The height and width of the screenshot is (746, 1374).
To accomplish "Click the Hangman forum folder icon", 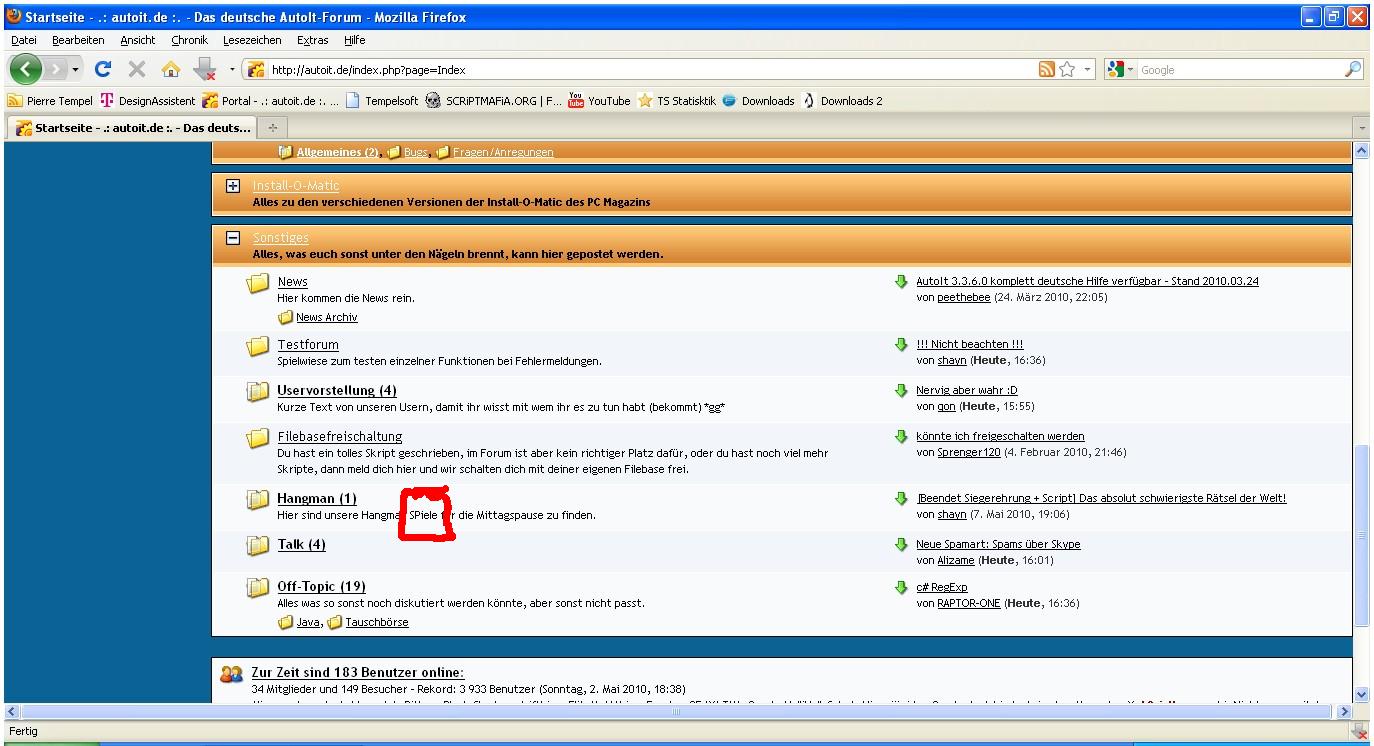I will [x=258, y=499].
